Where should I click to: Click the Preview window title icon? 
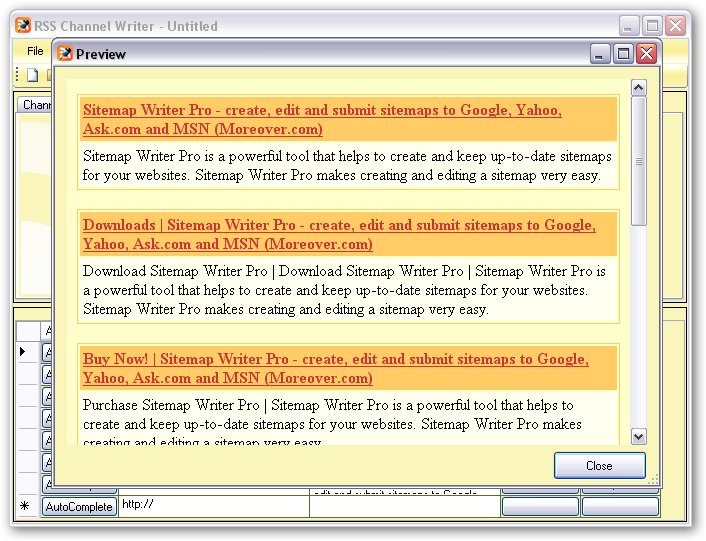point(65,54)
